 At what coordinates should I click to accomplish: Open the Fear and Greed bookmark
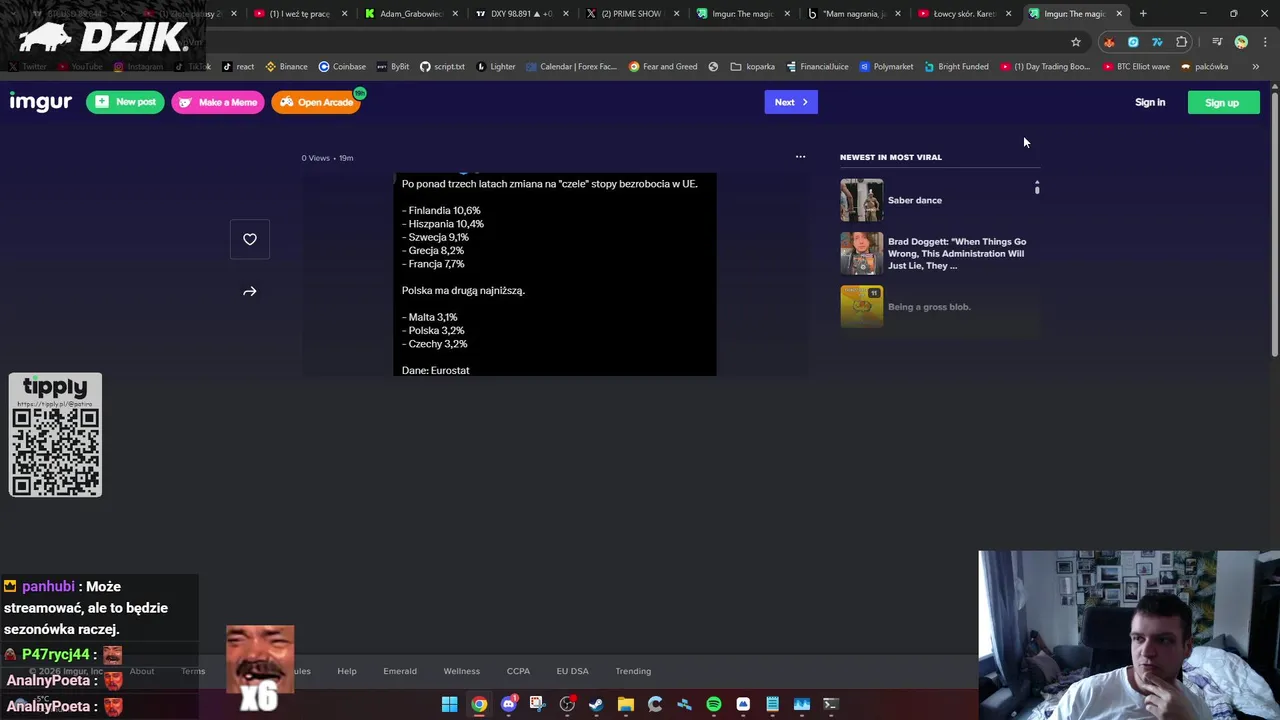coord(663,67)
